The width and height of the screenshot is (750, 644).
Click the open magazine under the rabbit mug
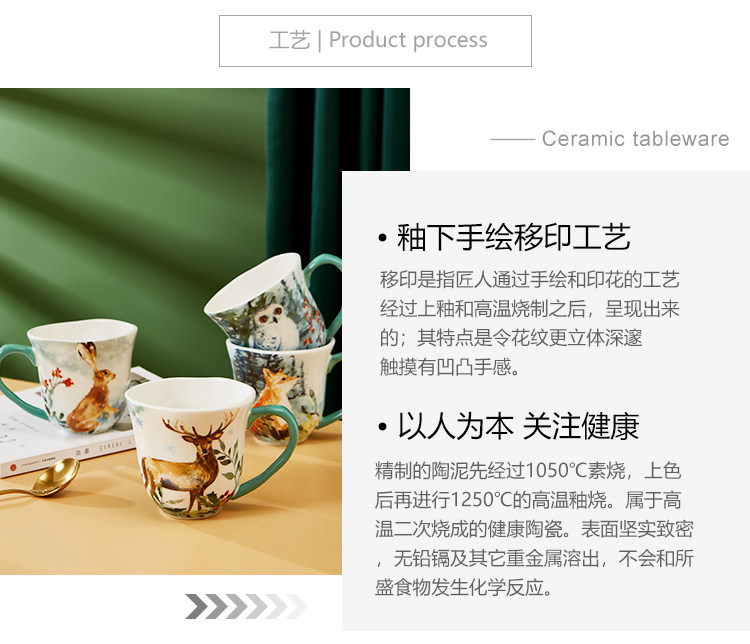coord(67,431)
